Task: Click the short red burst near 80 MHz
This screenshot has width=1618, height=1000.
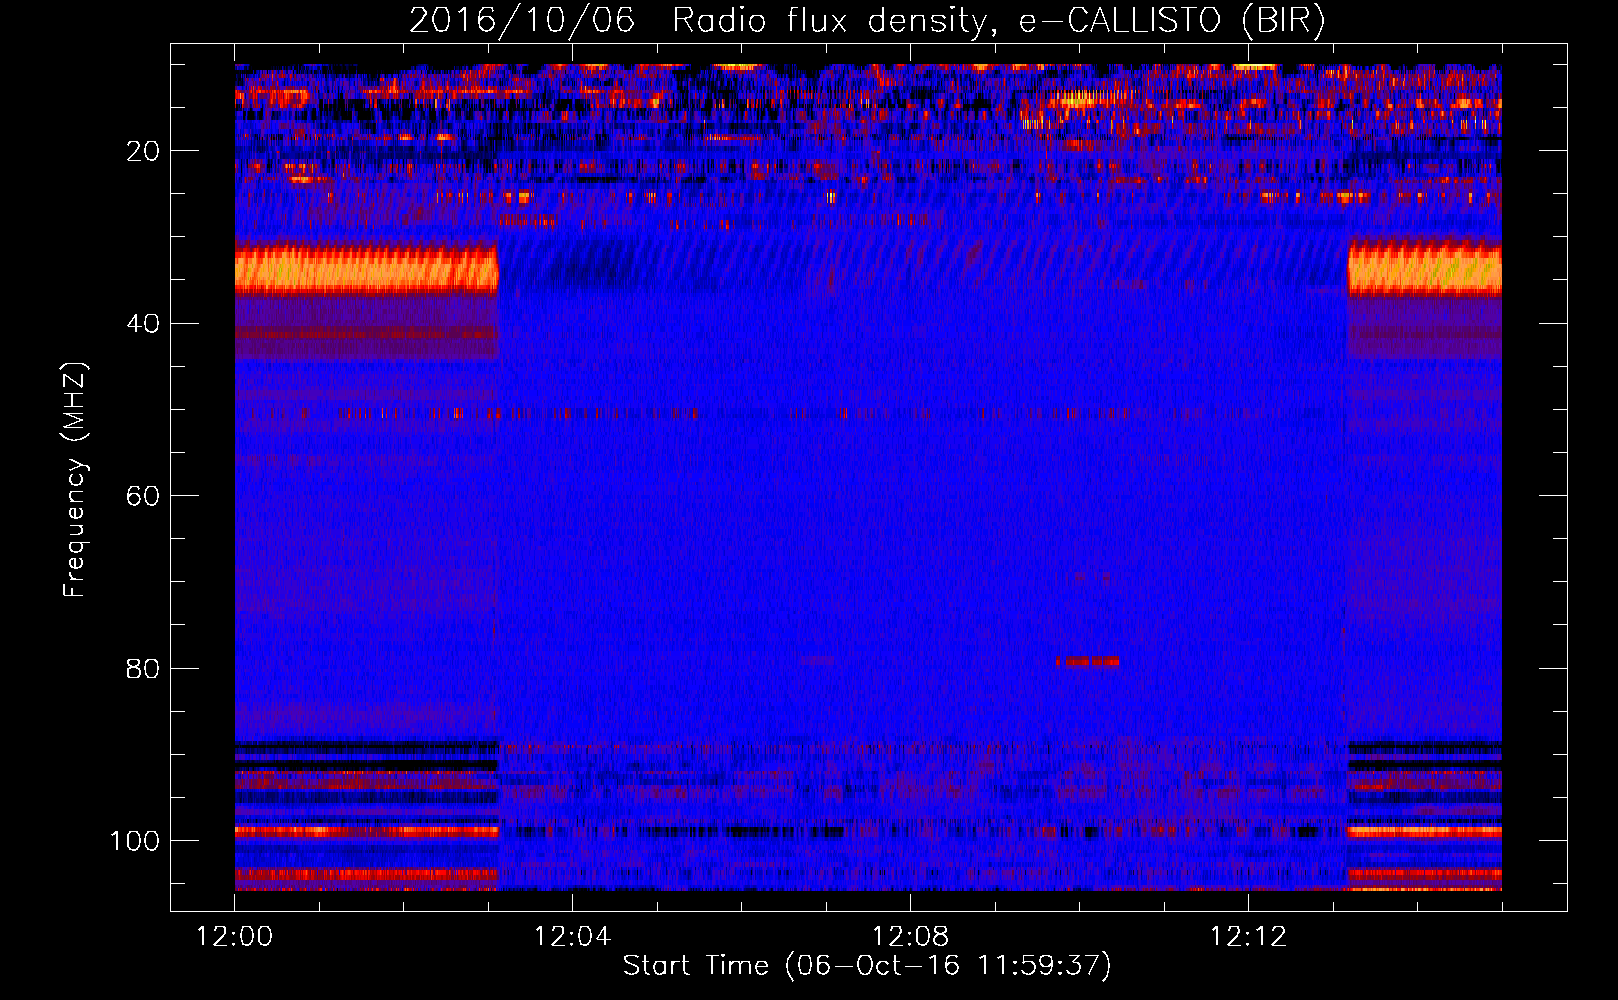Action: pos(1088,661)
